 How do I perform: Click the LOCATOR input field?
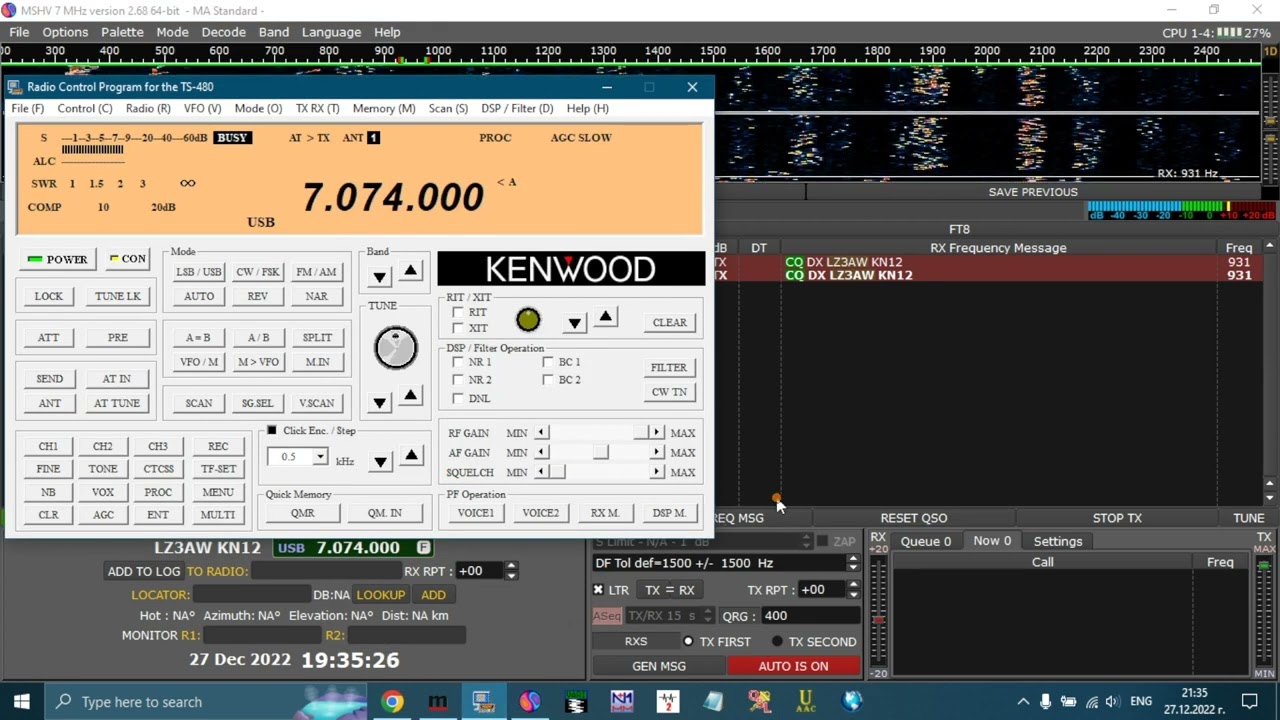tap(250, 595)
